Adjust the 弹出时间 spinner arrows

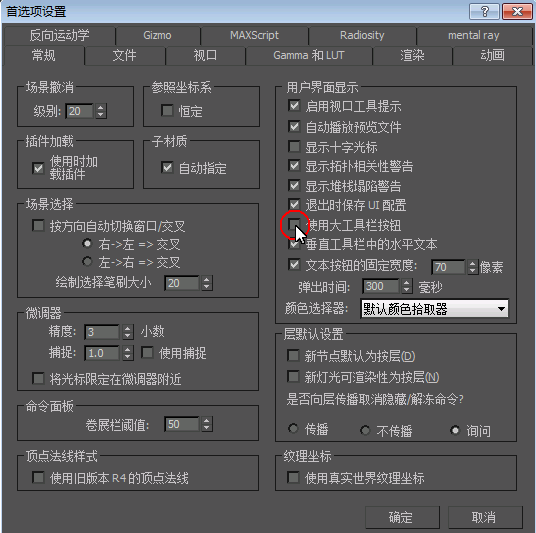[406, 286]
